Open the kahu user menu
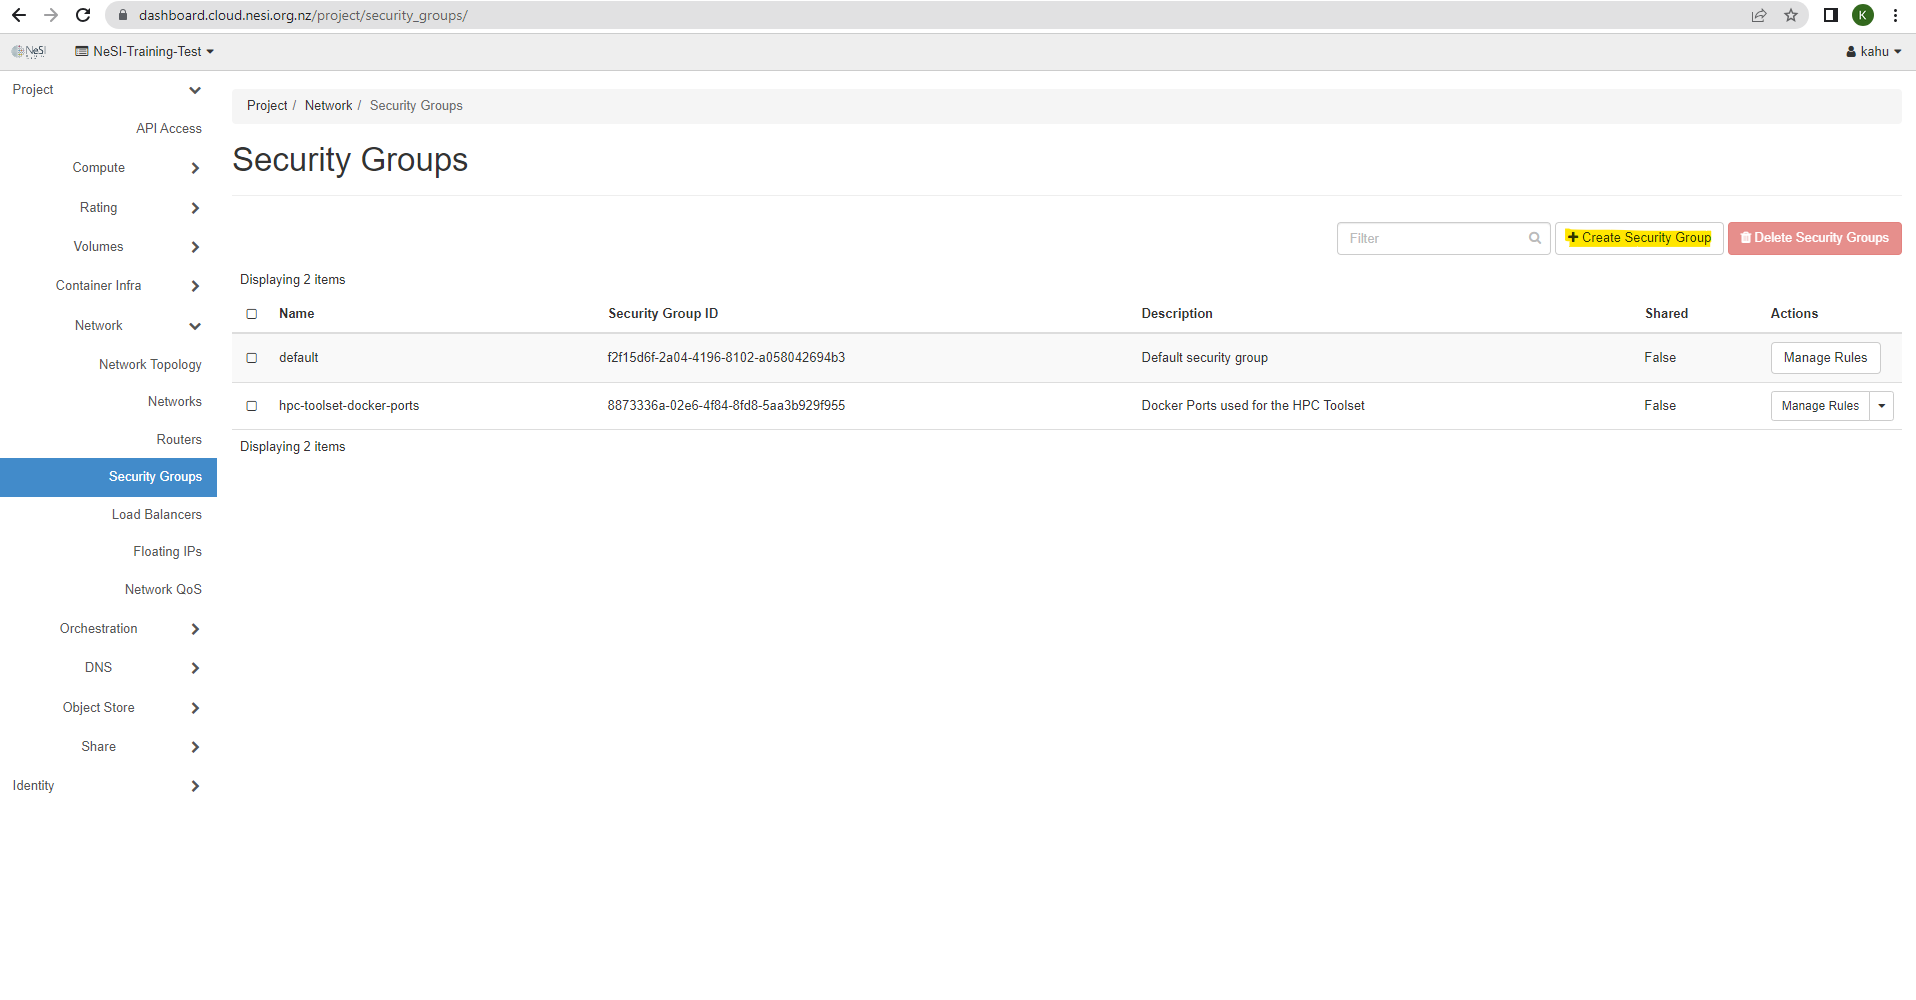The image size is (1916, 1000). coord(1873,51)
